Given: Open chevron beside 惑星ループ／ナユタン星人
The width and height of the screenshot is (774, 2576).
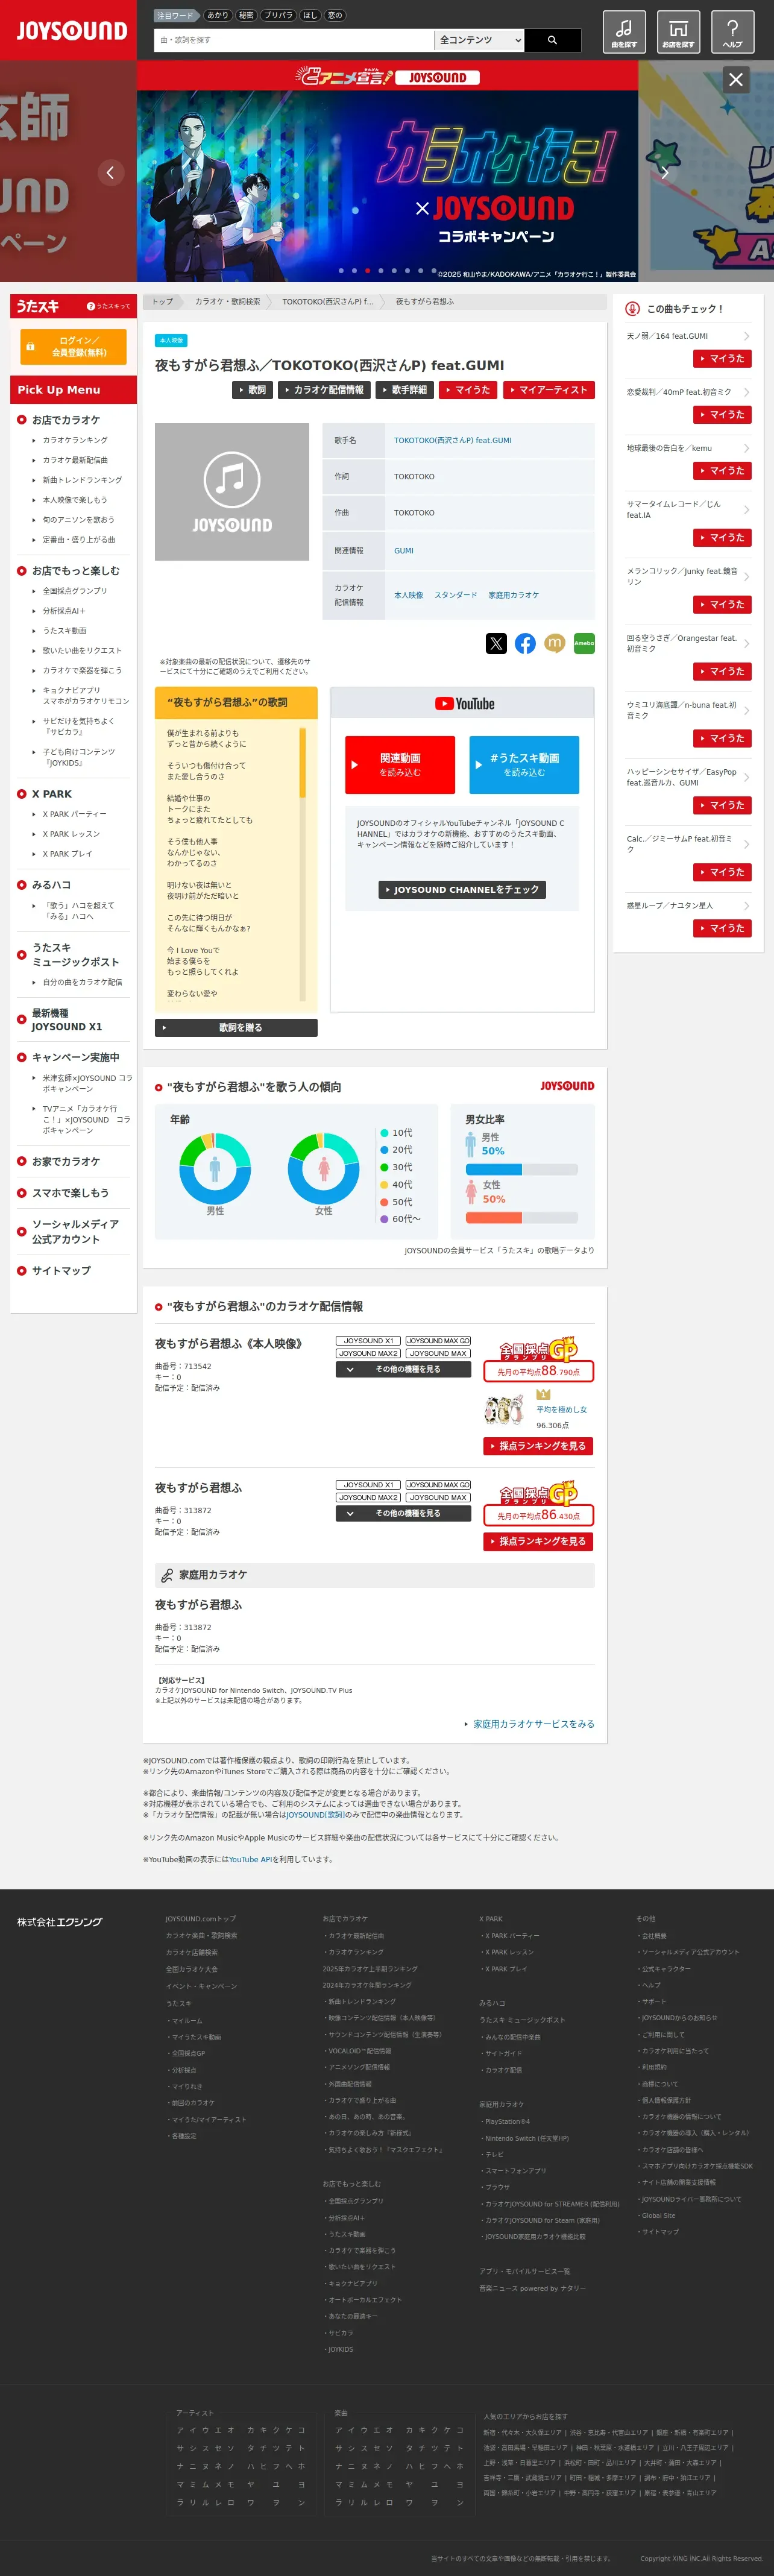Looking at the screenshot, I should [x=746, y=906].
